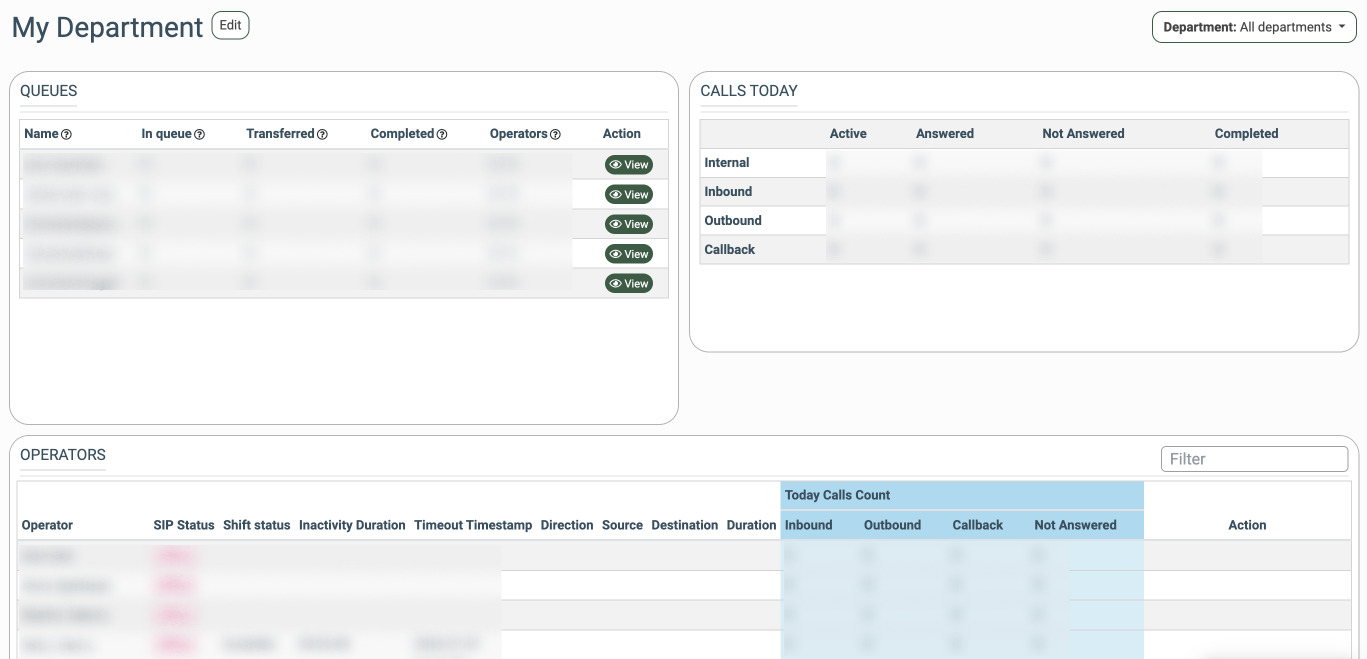View the first queue in the list
The image size is (1367, 659).
(628, 165)
